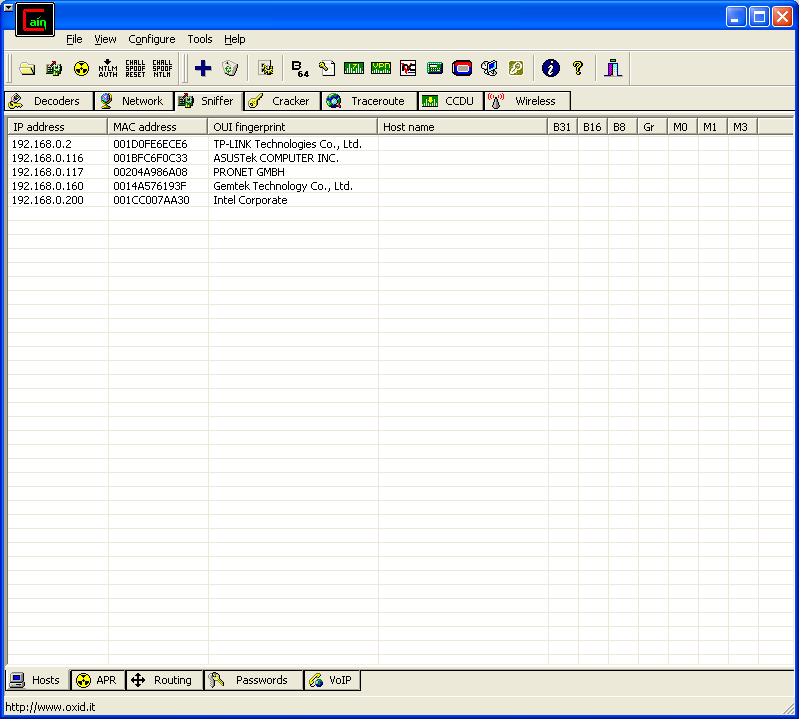Click the yellow gear configure icon

coord(265,68)
